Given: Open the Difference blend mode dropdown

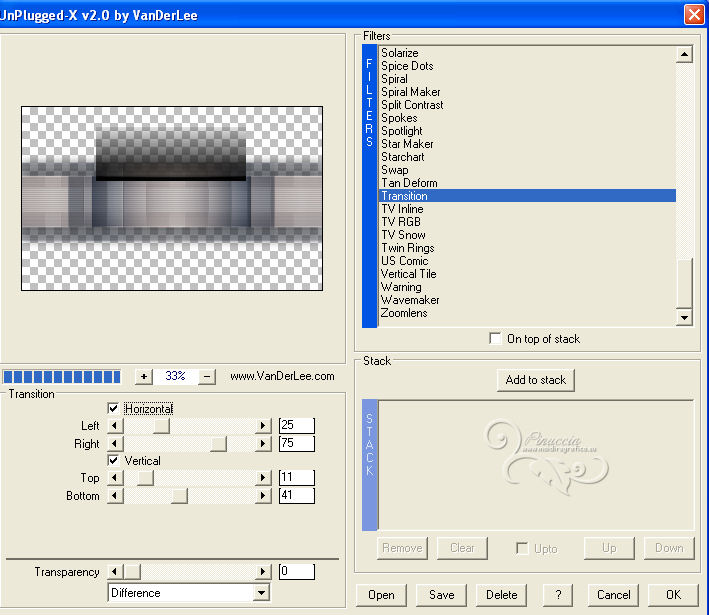Looking at the screenshot, I should pyautogui.click(x=262, y=593).
